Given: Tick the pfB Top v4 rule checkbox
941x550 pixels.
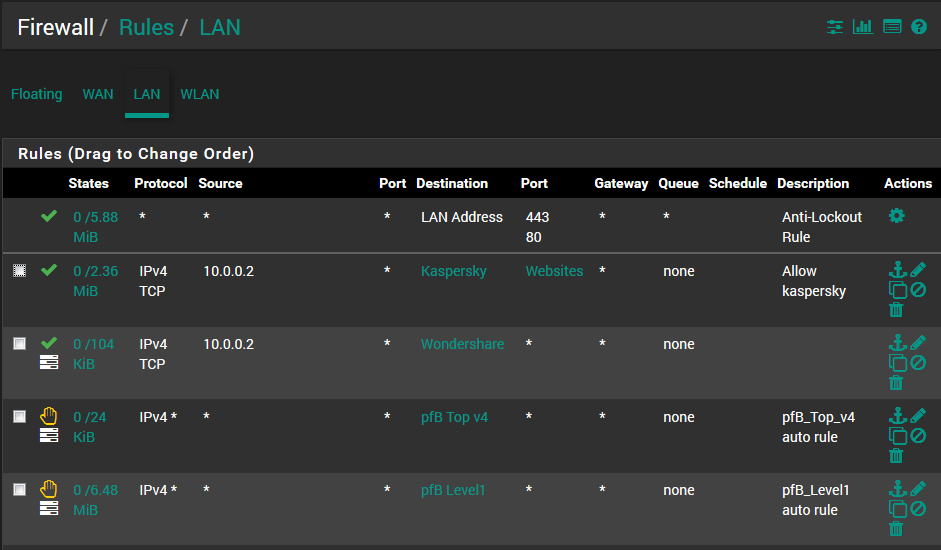Looking at the screenshot, I should click(x=19, y=417).
